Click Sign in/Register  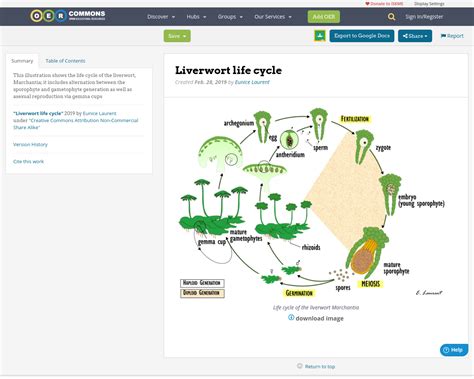424,17
